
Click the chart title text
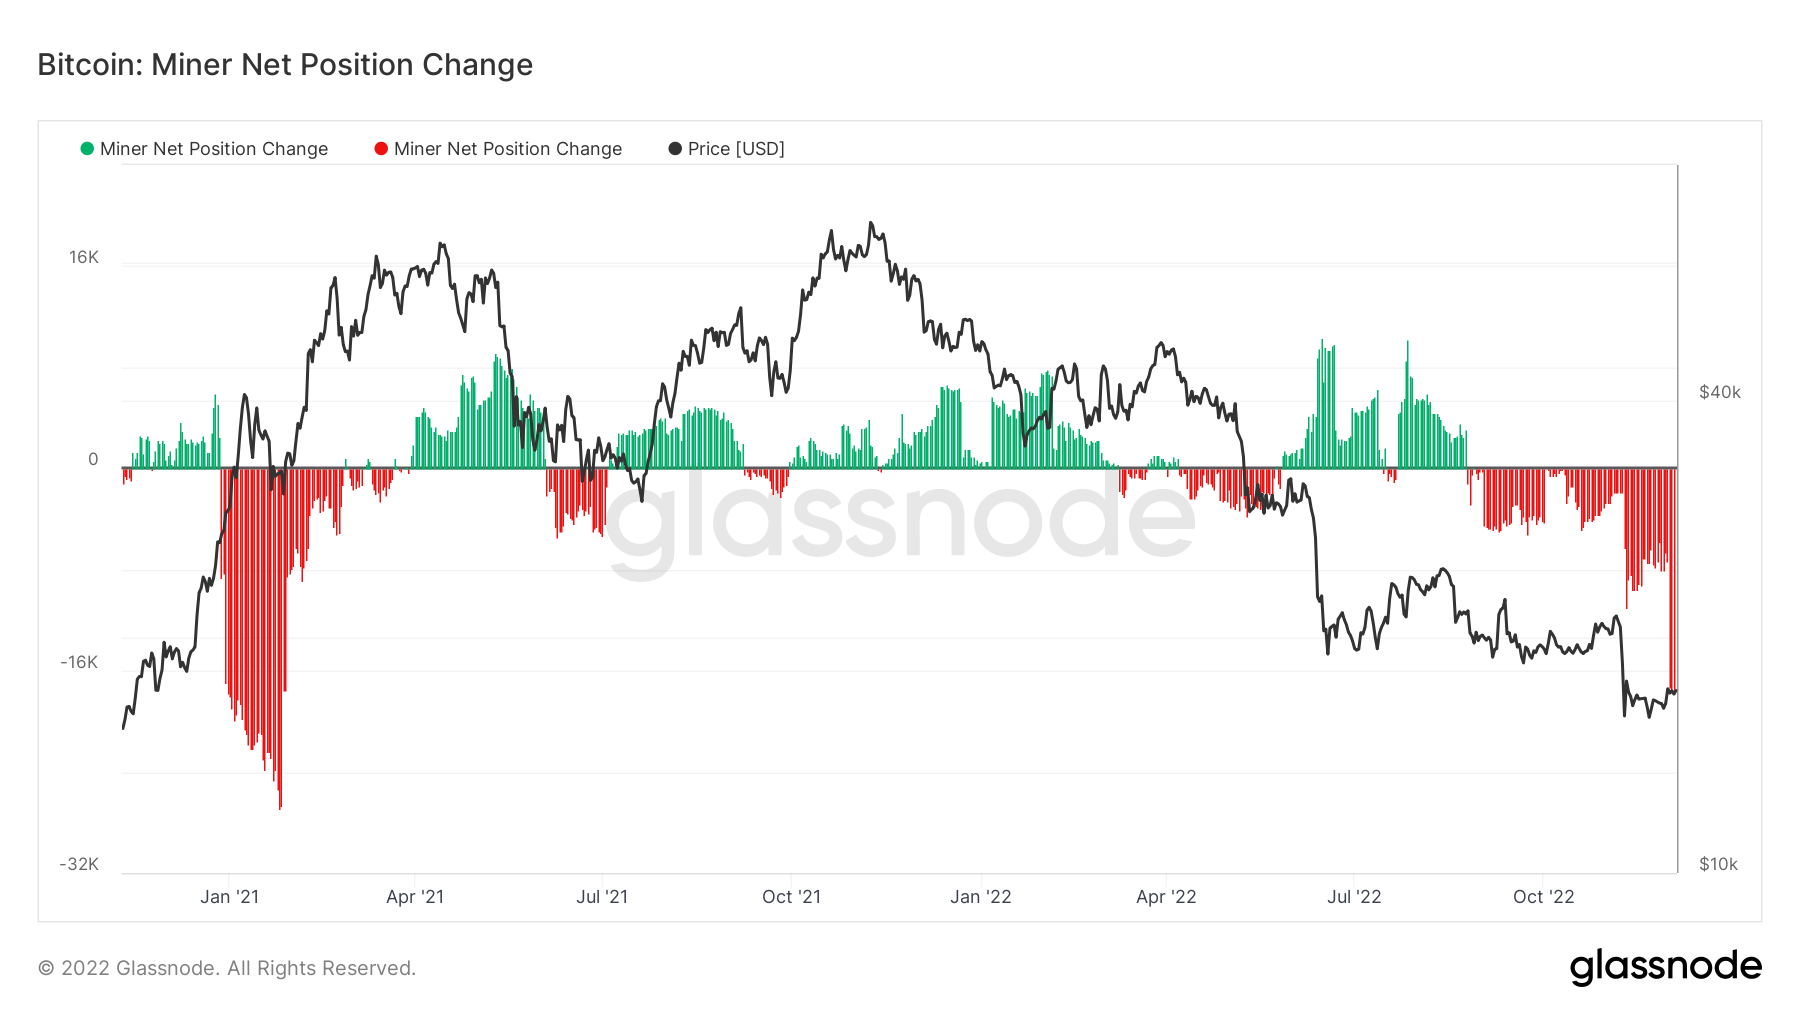[285, 65]
